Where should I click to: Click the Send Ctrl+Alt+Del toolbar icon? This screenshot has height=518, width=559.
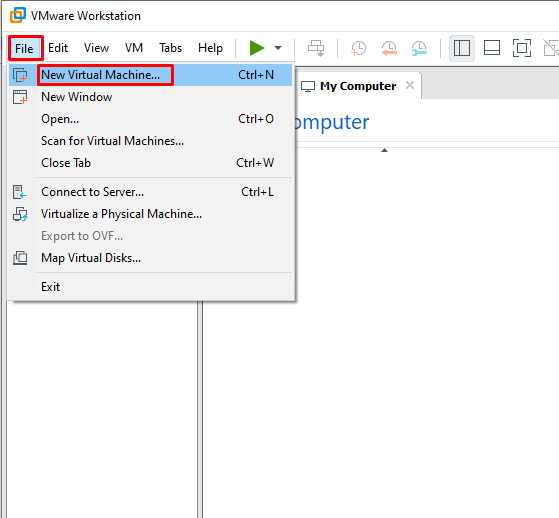click(316, 48)
